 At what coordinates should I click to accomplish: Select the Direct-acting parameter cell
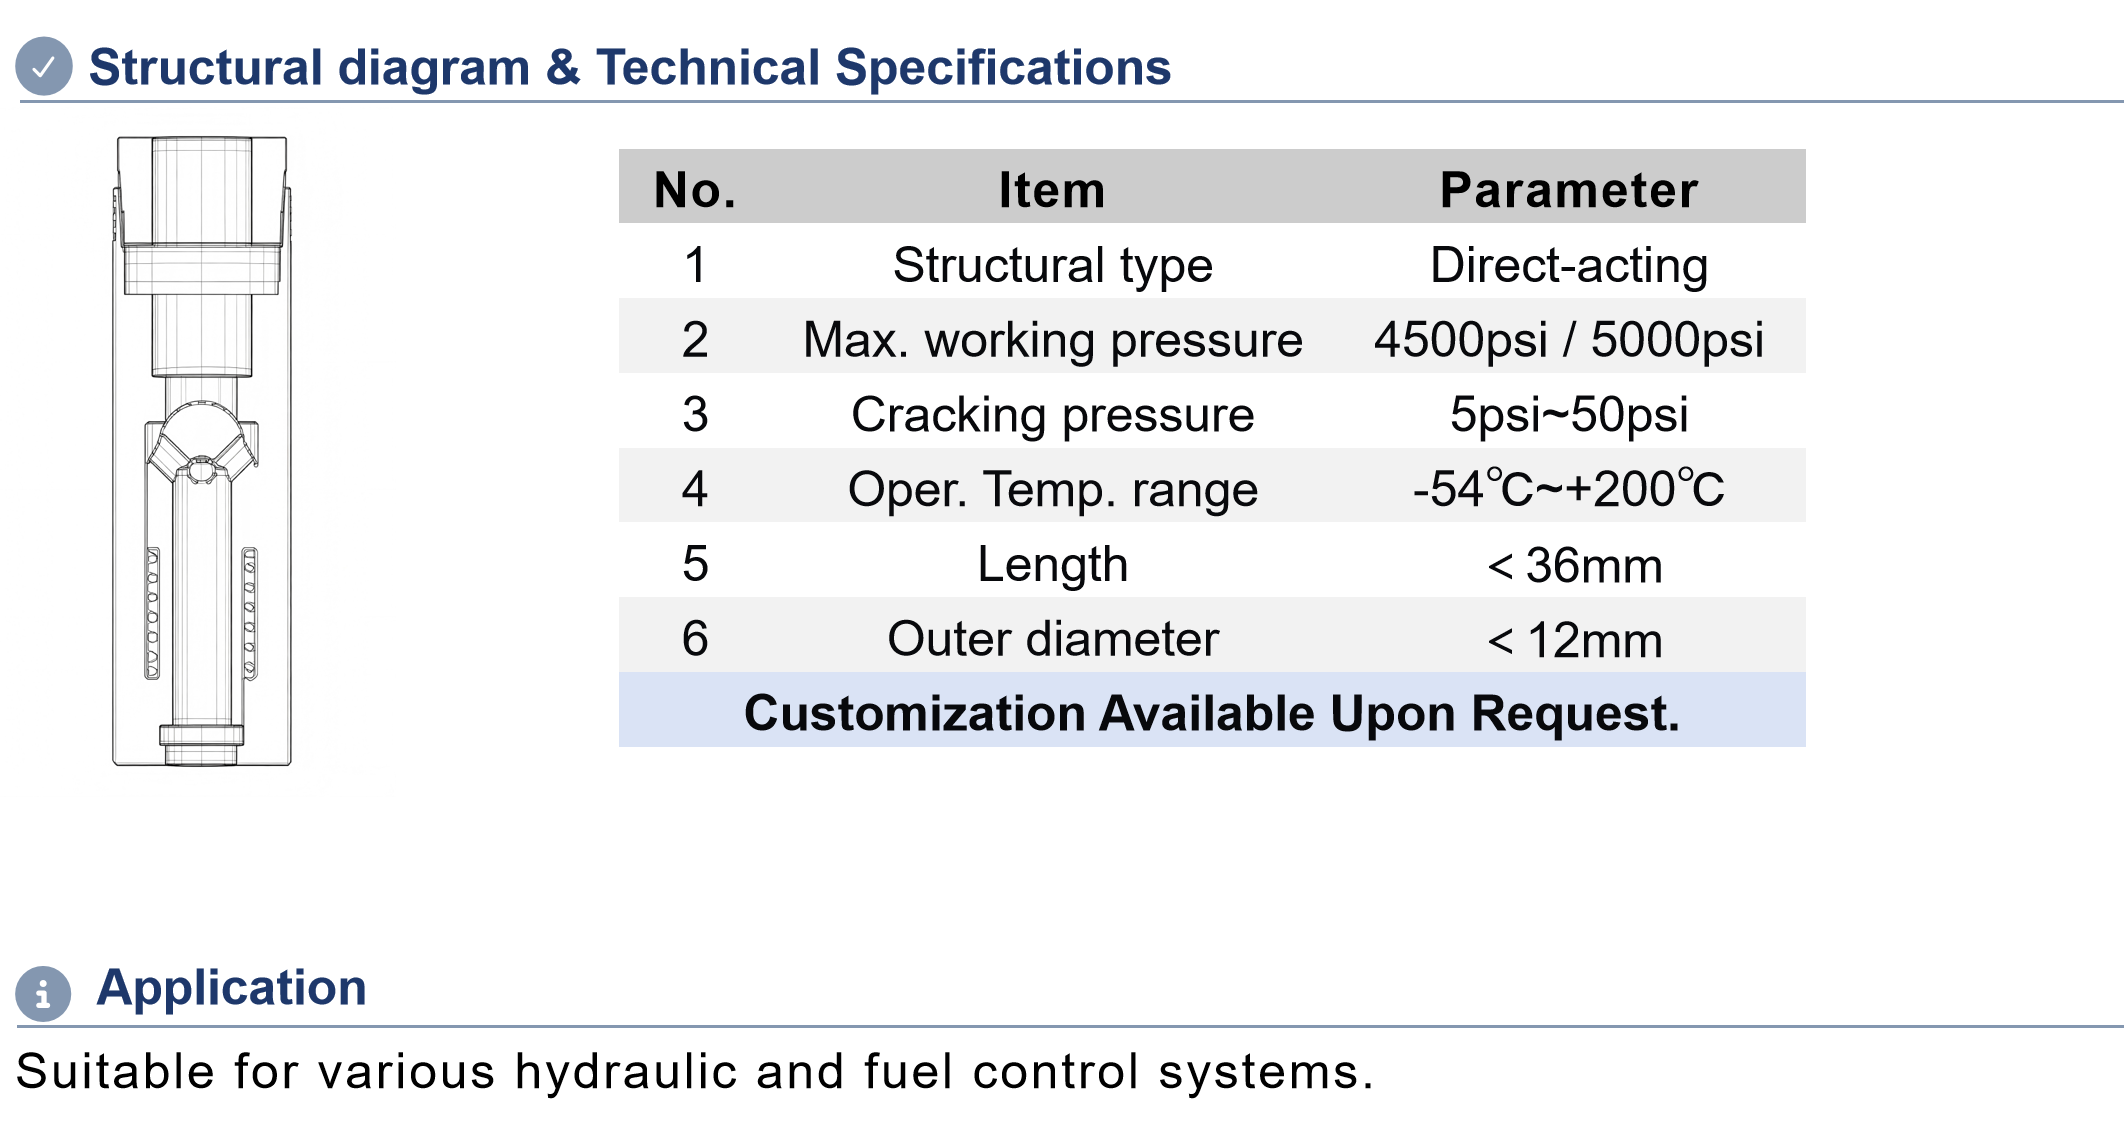[x=1569, y=265]
